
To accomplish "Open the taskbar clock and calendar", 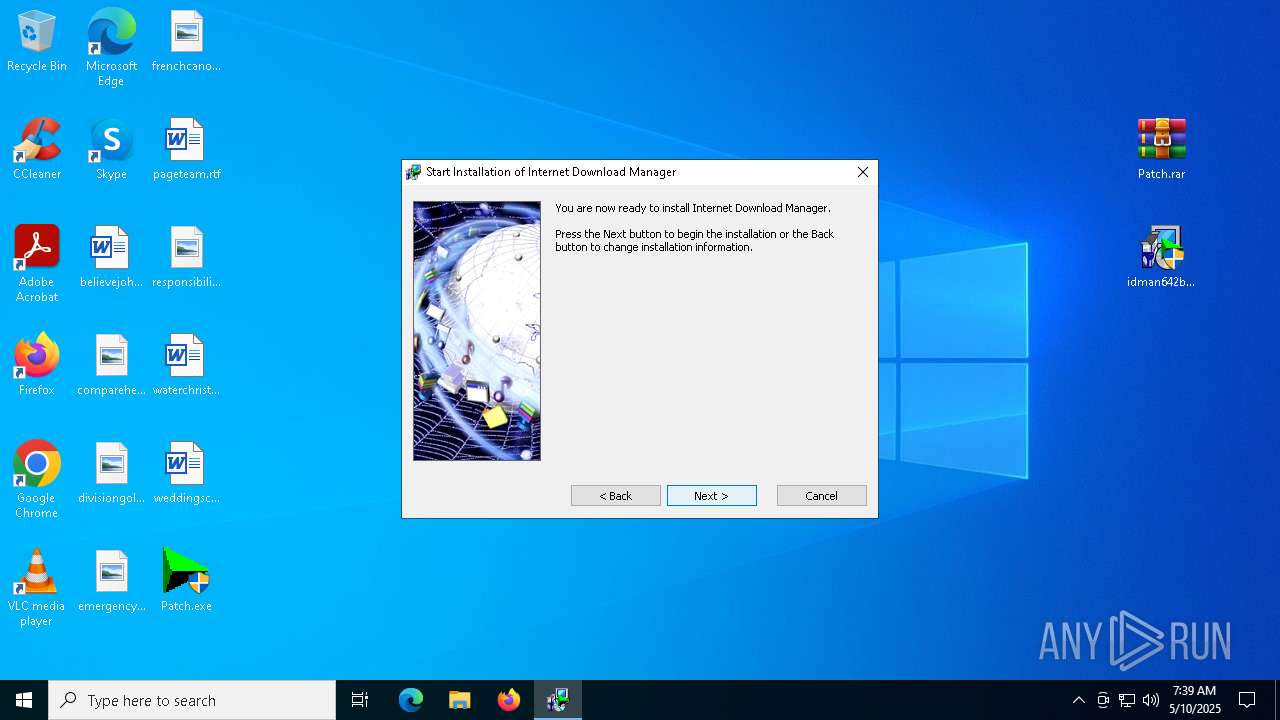I will [x=1195, y=700].
